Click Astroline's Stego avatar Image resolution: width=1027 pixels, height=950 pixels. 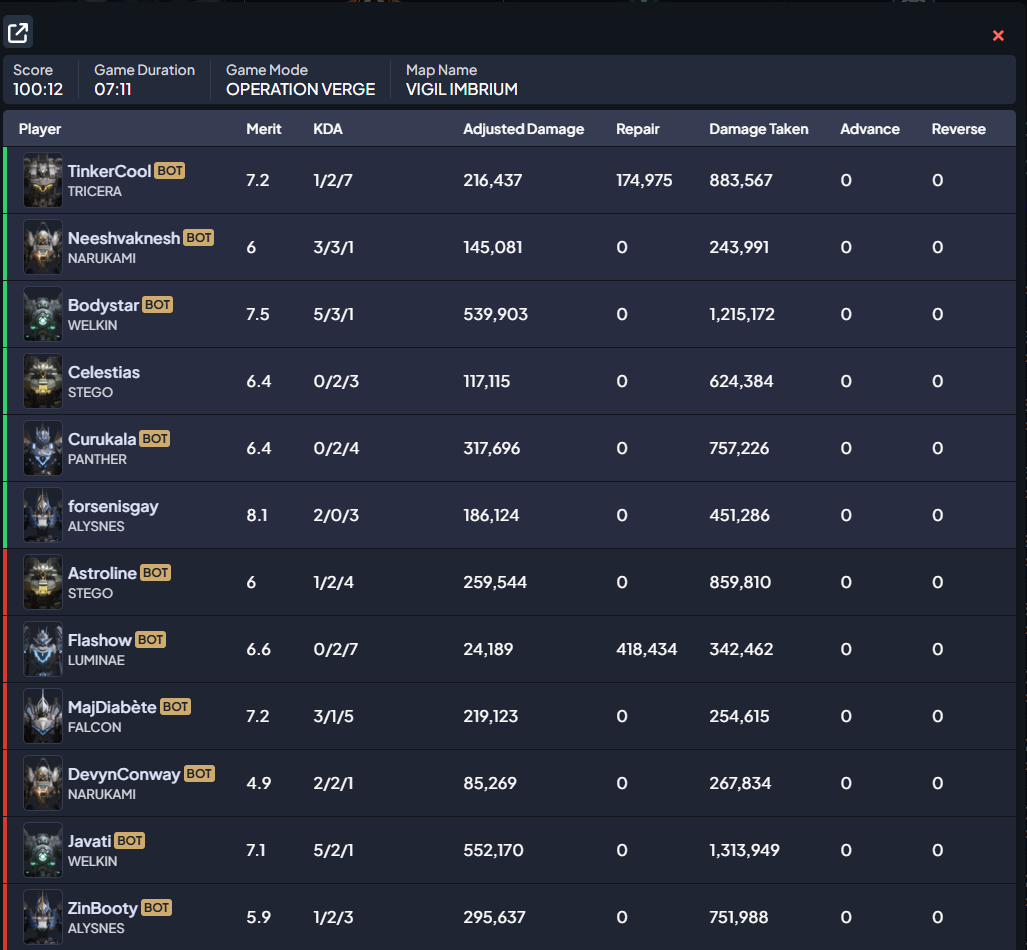click(x=43, y=582)
